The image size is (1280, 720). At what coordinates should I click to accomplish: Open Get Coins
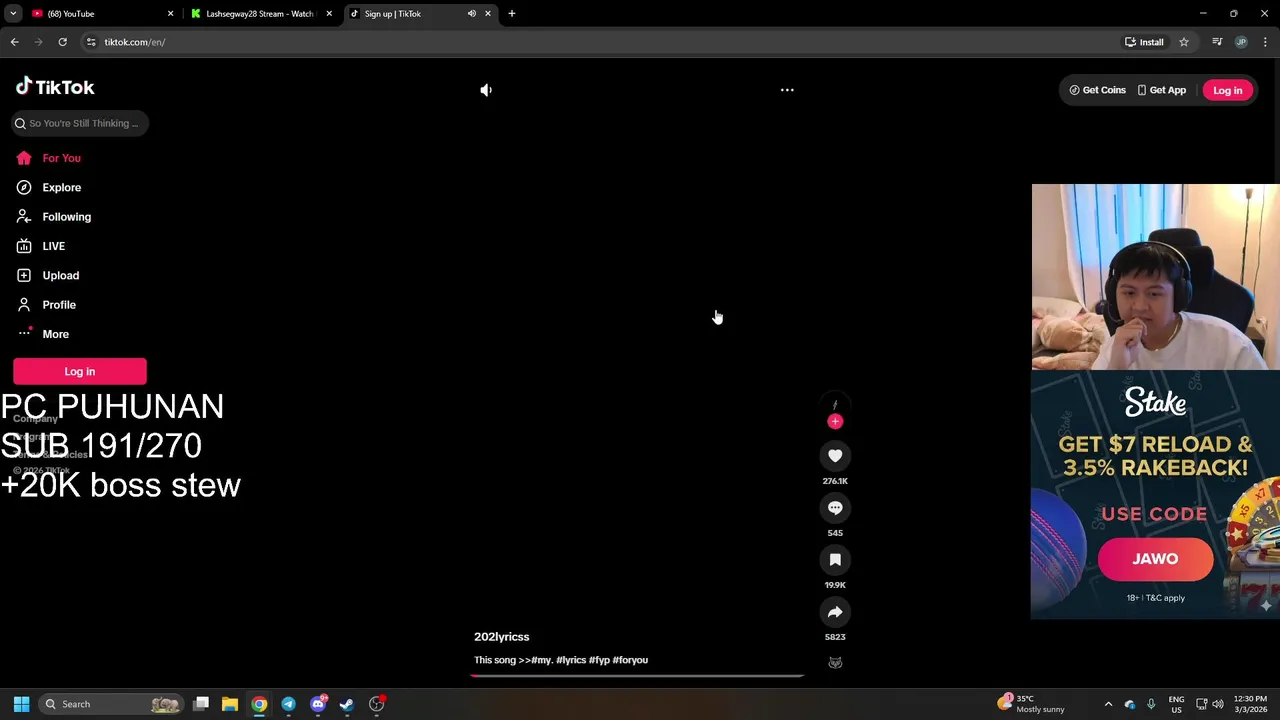(1097, 90)
